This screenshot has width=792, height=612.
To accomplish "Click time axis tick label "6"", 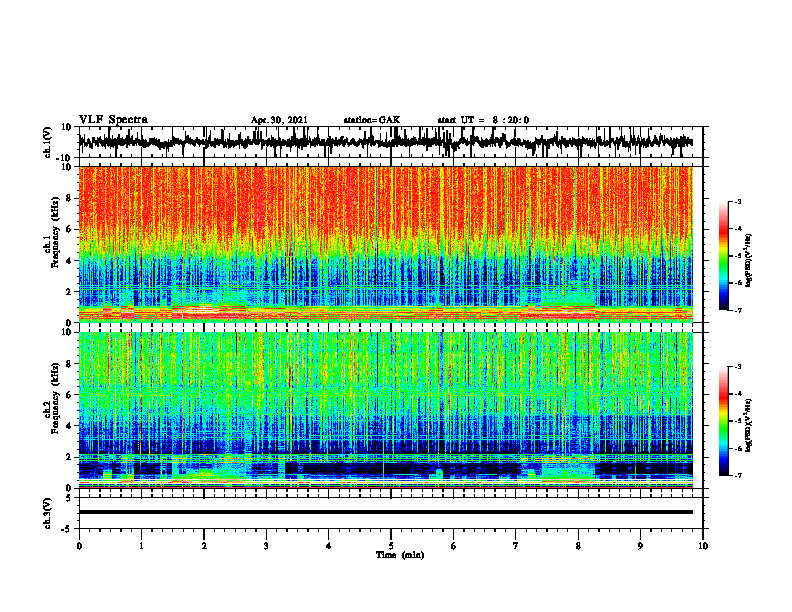I will pyautogui.click(x=454, y=546).
